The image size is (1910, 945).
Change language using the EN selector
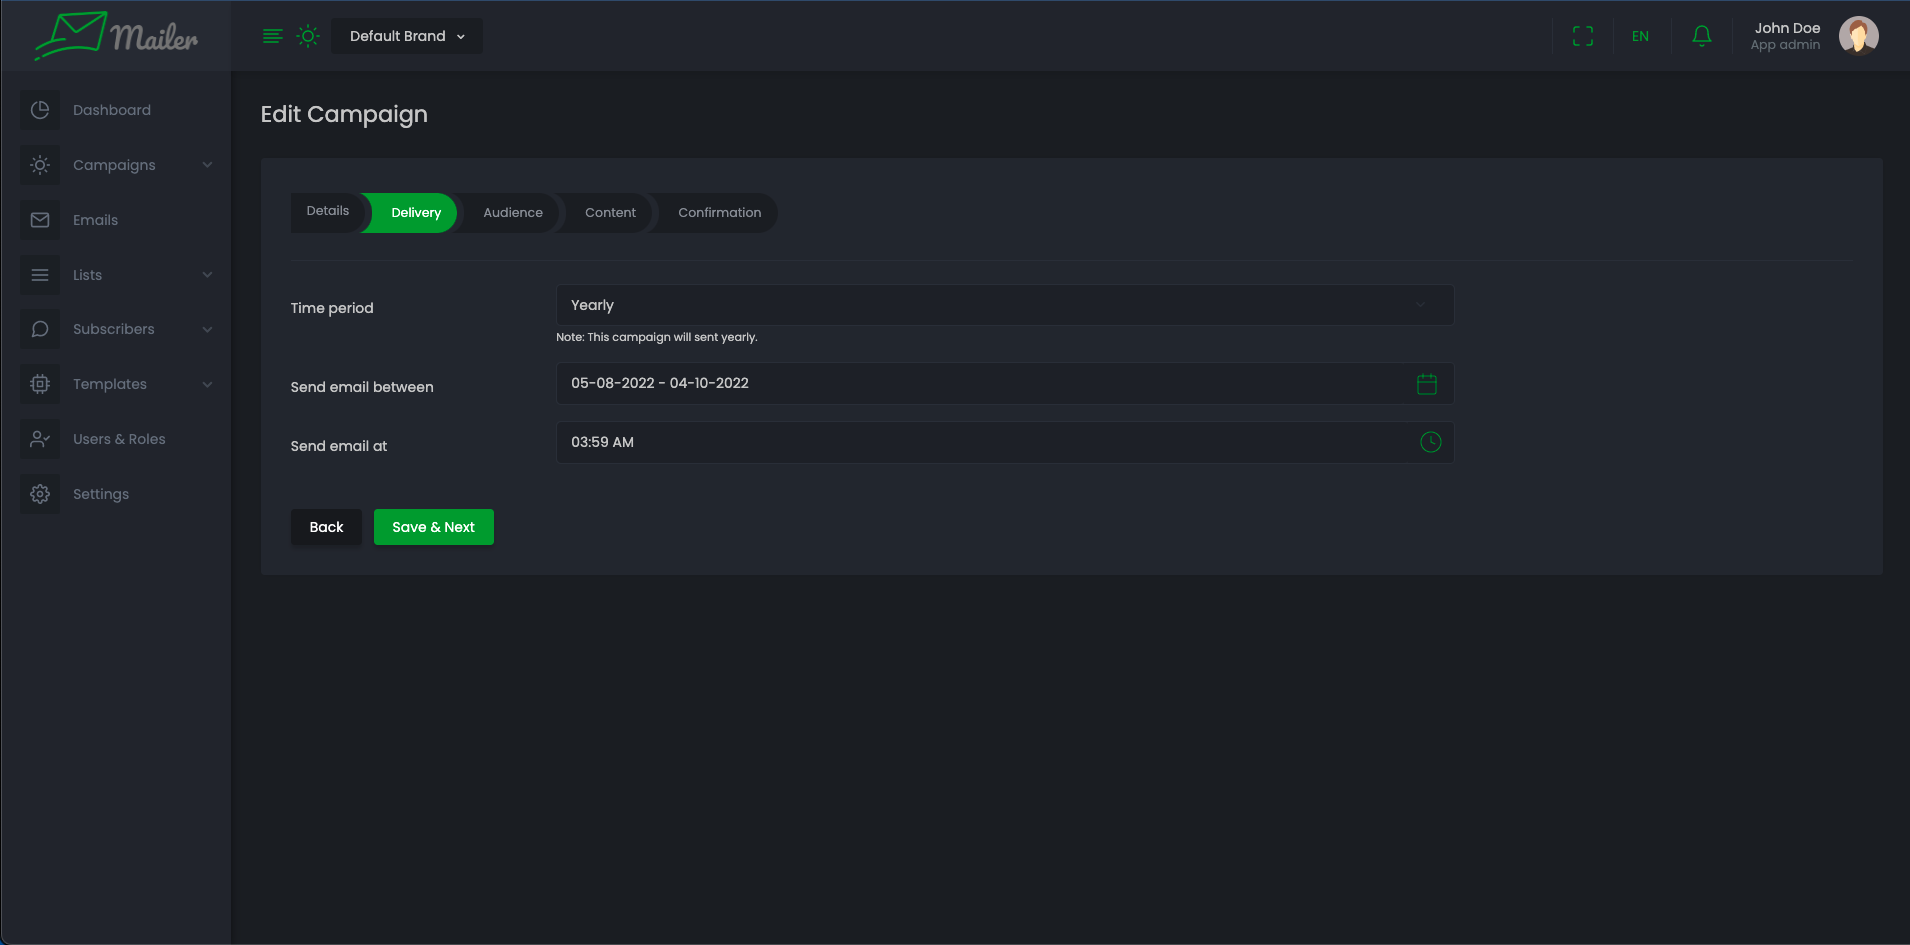coord(1640,36)
